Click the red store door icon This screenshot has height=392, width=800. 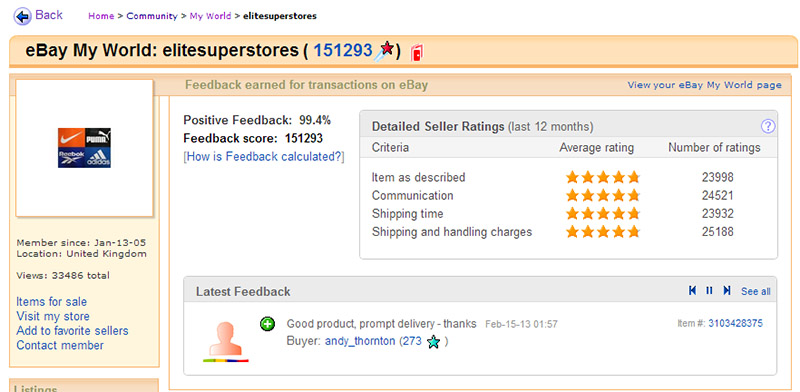417,53
